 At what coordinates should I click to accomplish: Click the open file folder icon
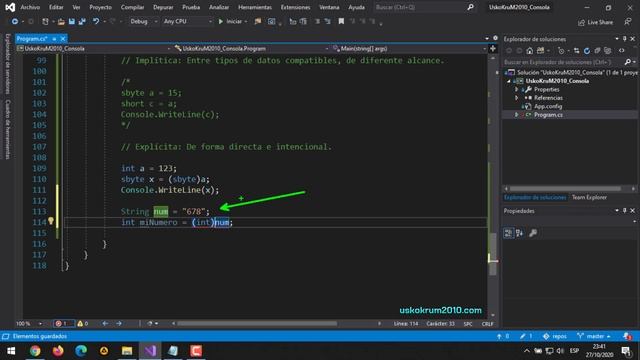61,21
